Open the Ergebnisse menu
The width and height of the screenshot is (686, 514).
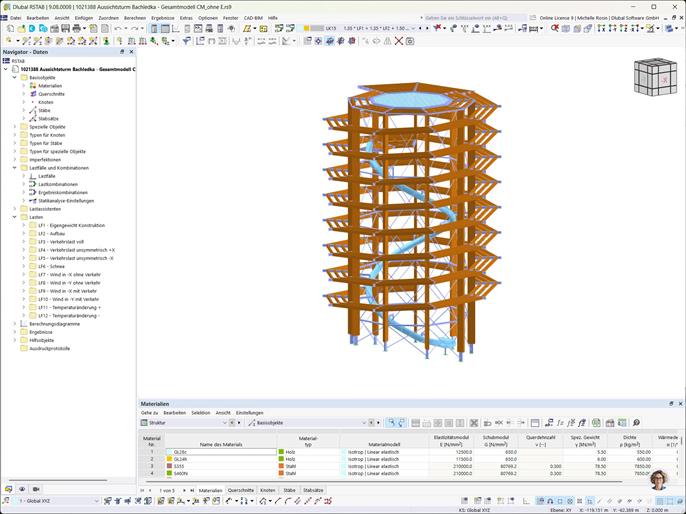163,18
